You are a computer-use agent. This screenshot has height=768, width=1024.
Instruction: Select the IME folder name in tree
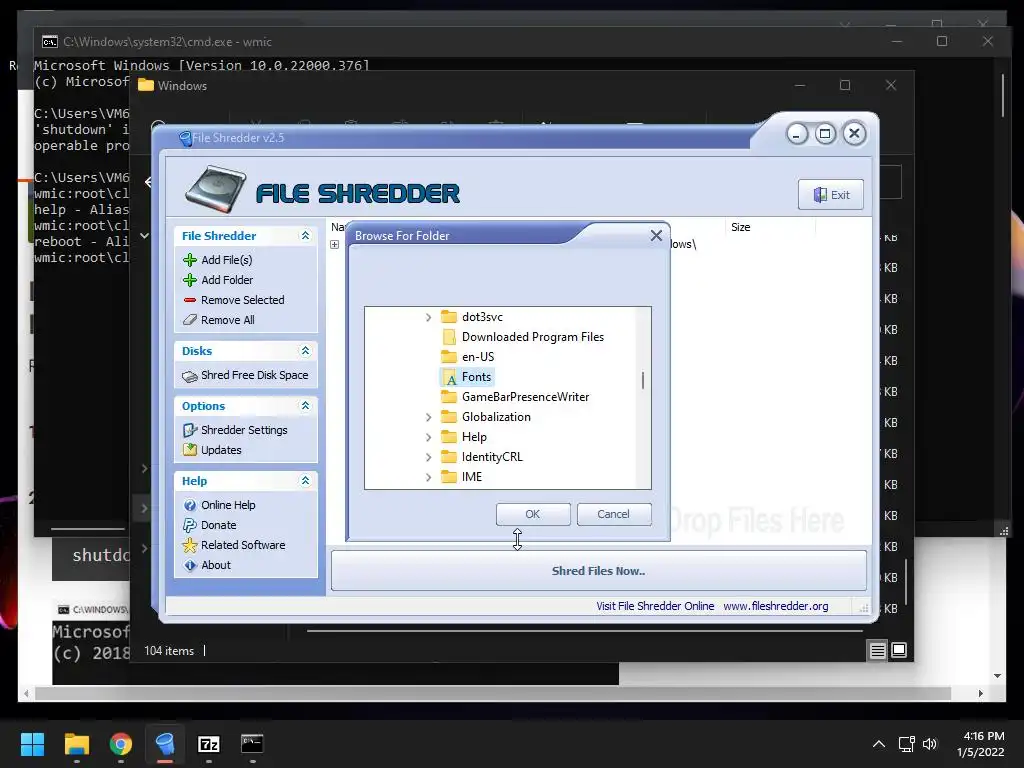(x=472, y=477)
